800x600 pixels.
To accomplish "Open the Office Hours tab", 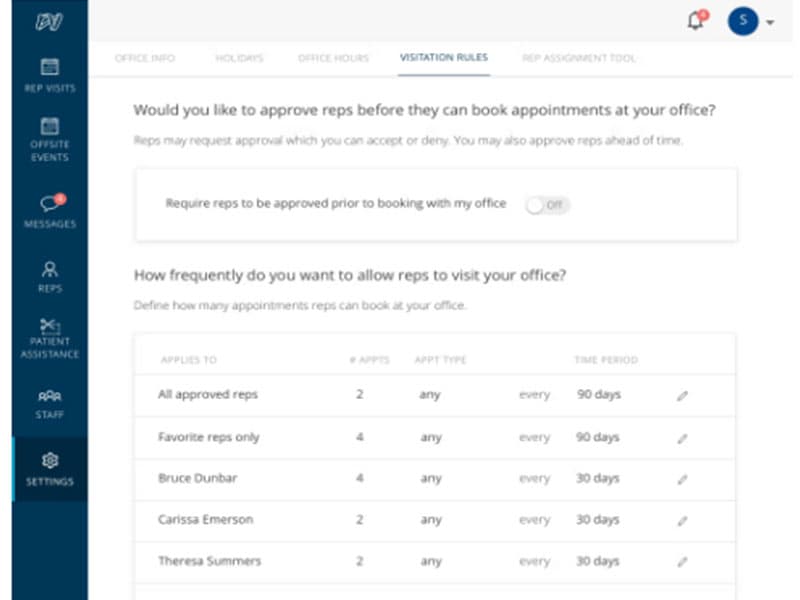I will tap(333, 58).
